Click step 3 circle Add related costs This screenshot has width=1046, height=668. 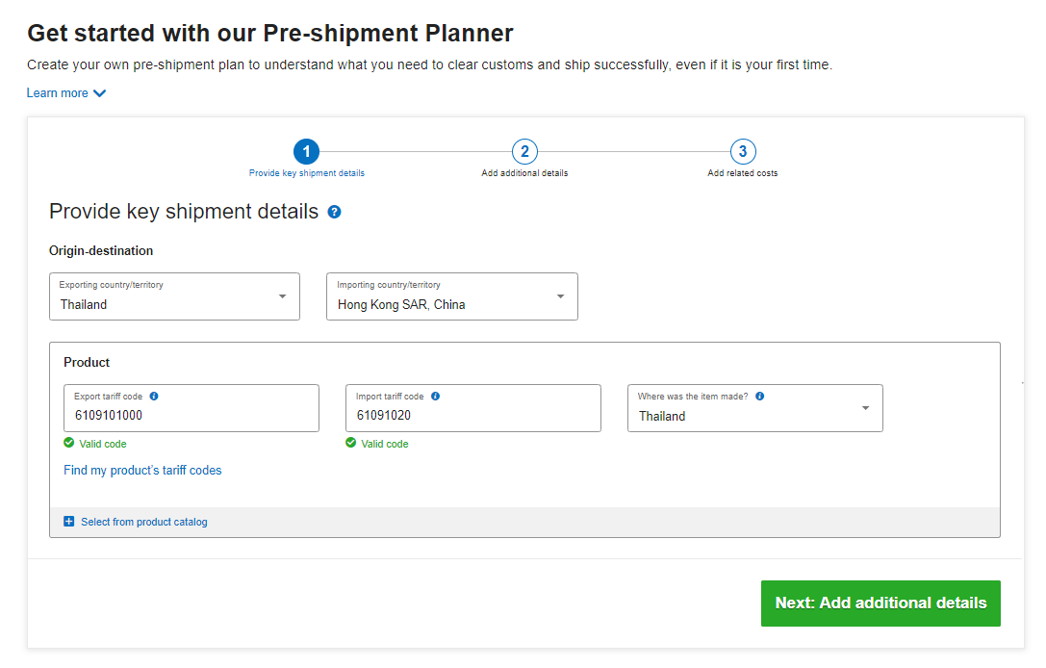click(742, 152)
